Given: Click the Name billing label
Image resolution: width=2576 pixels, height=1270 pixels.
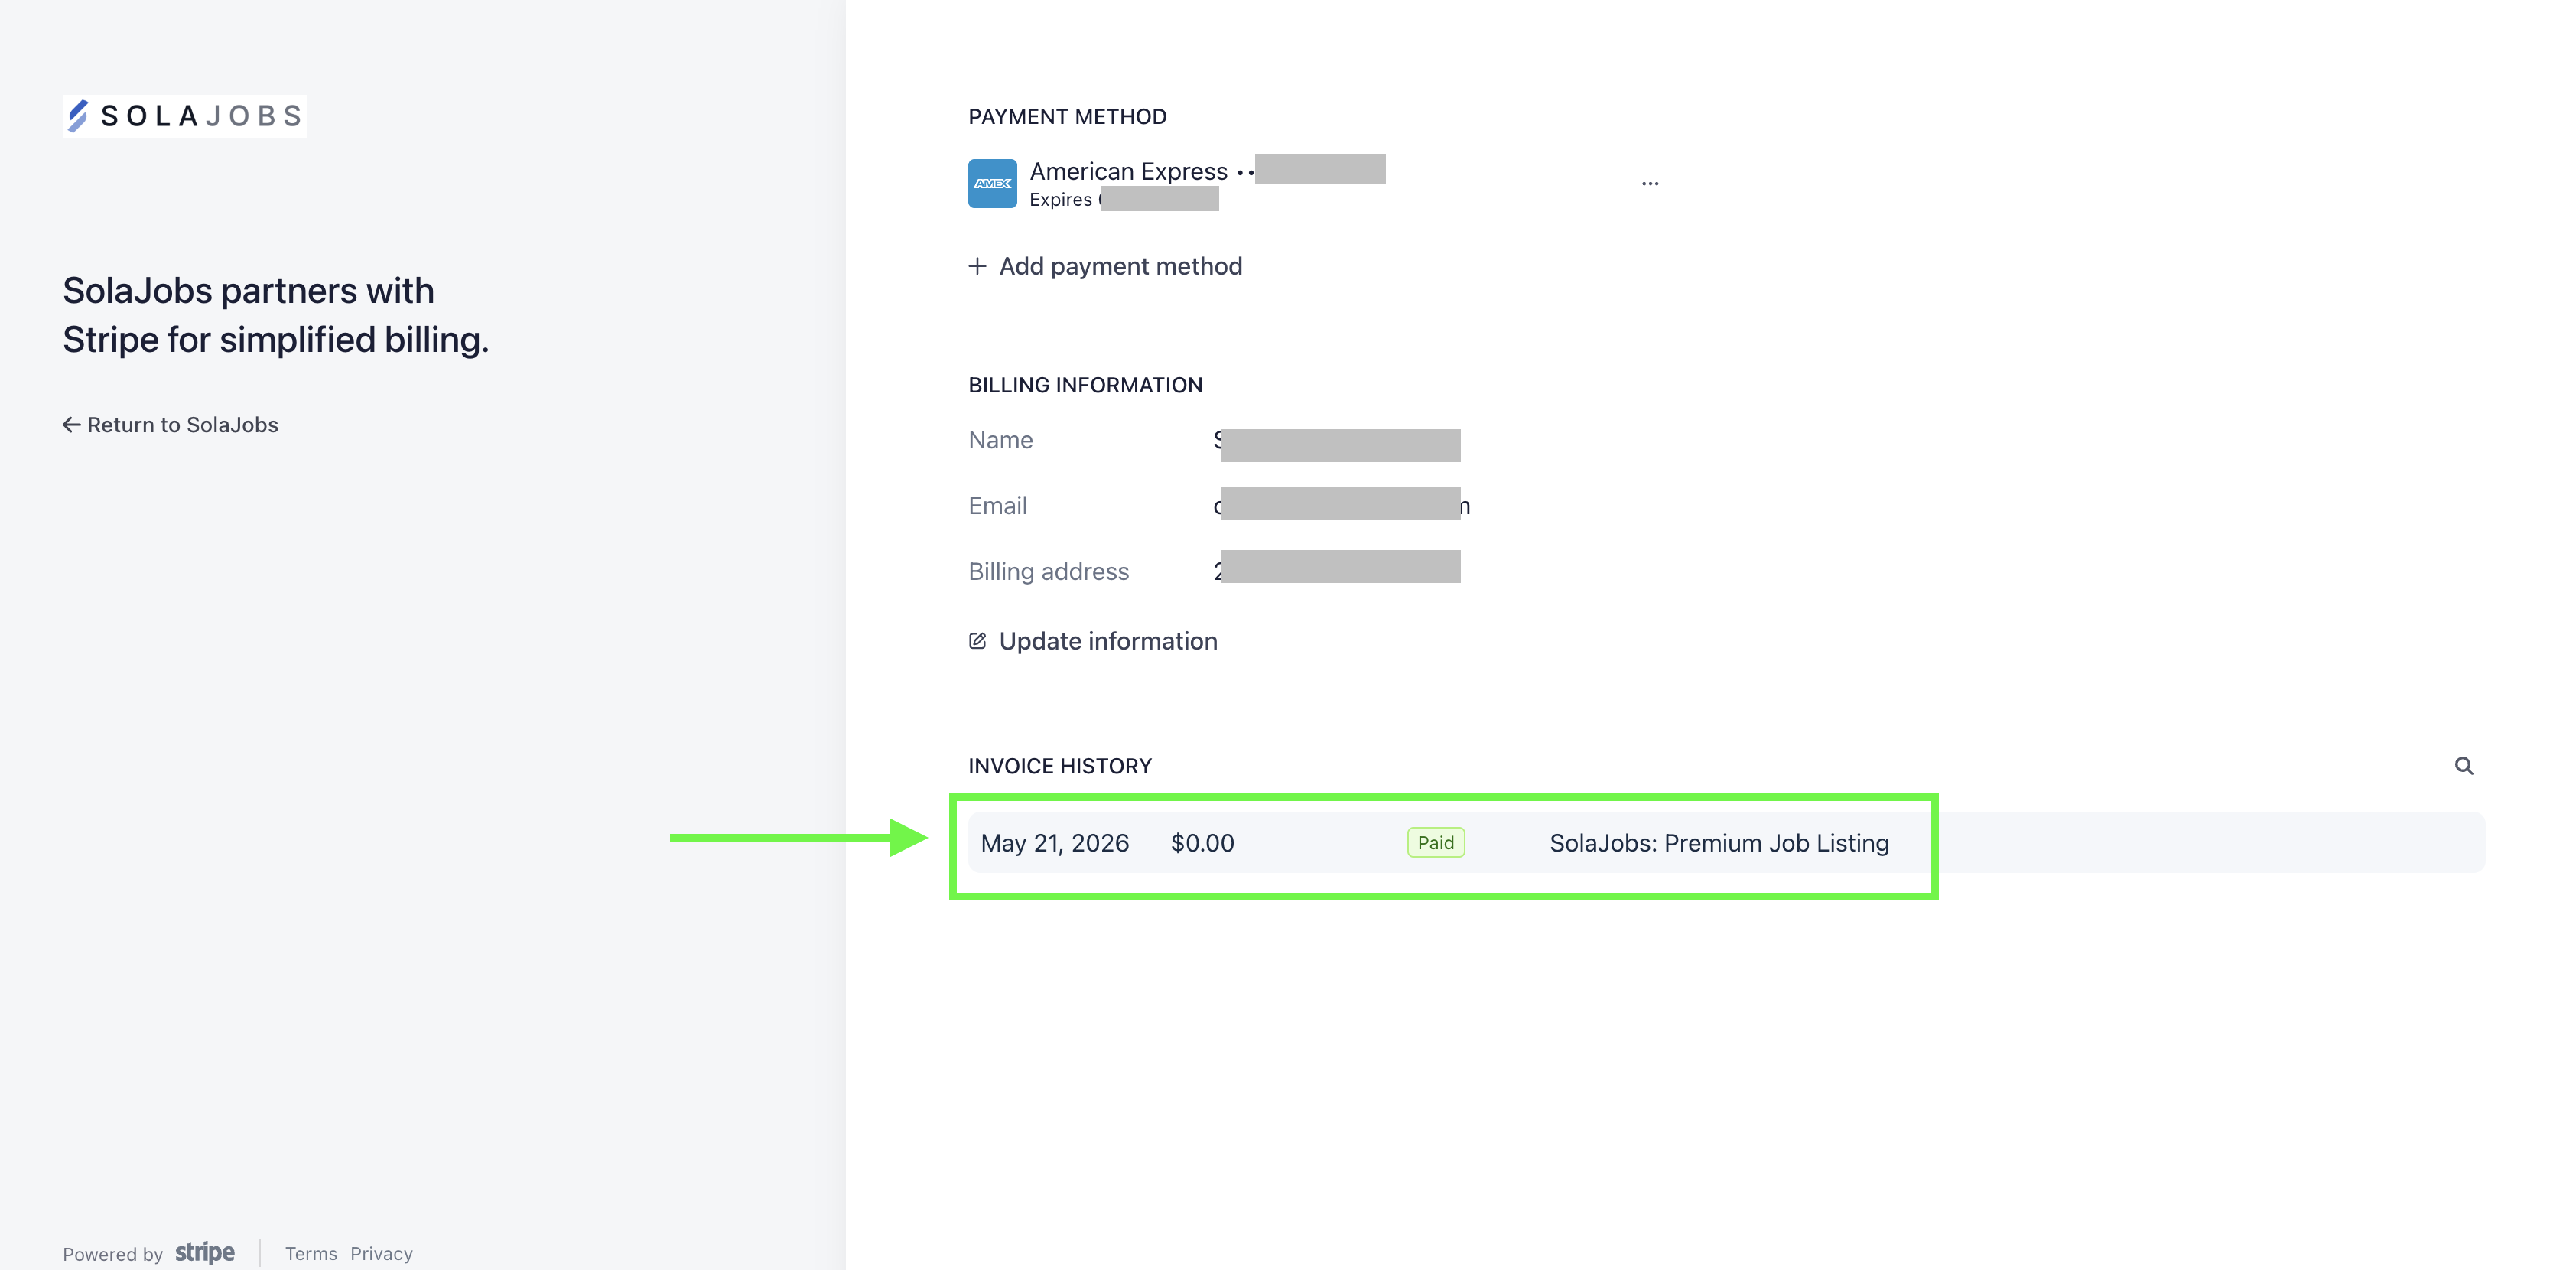Looking at the screenshot, I should tap(1000, 440).
